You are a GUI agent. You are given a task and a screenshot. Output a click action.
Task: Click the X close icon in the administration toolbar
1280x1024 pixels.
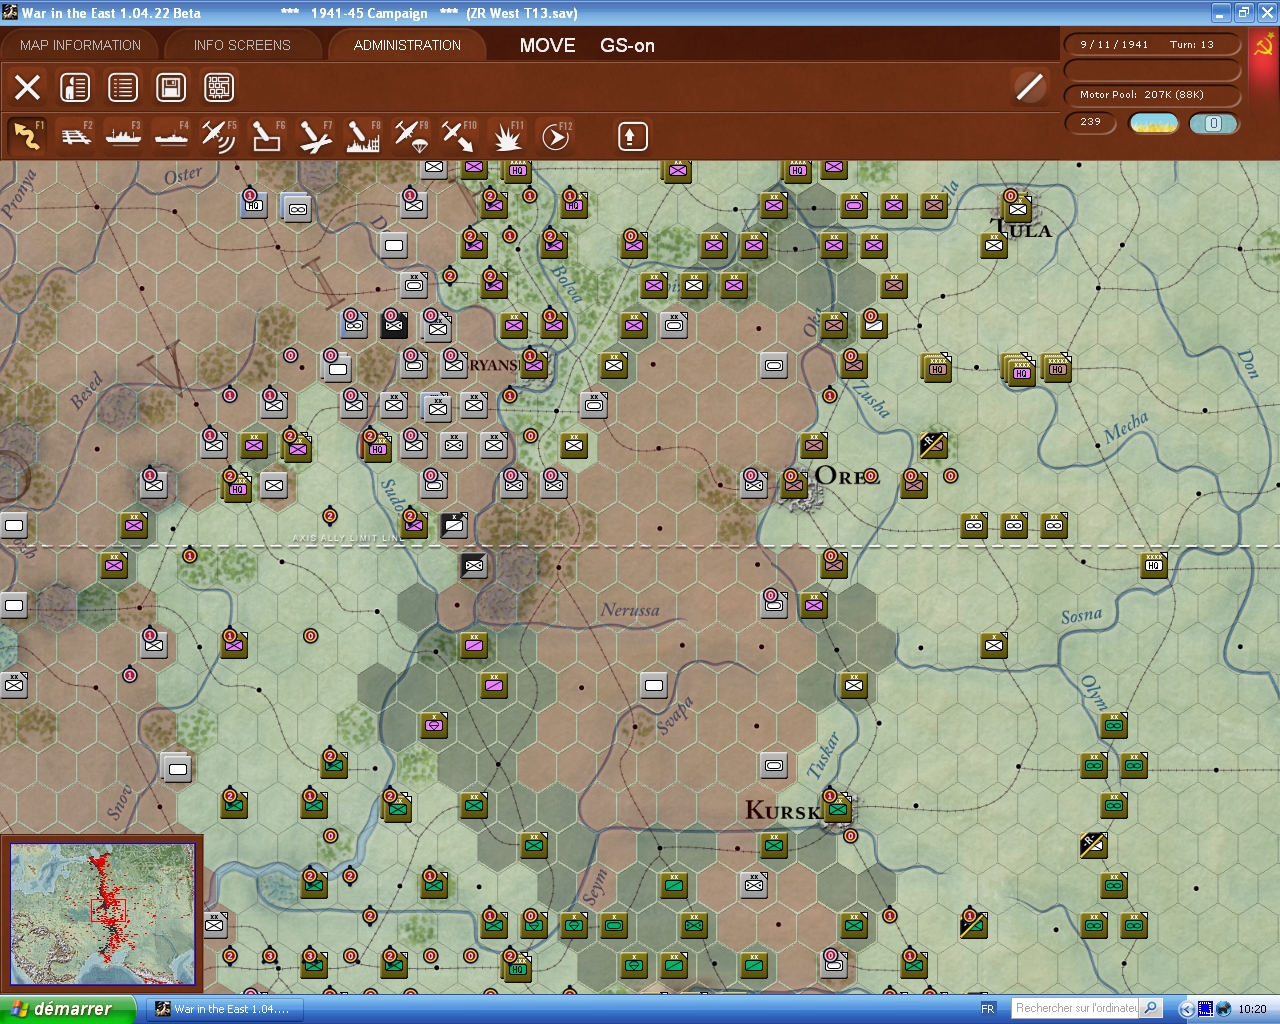pos(28,88)
